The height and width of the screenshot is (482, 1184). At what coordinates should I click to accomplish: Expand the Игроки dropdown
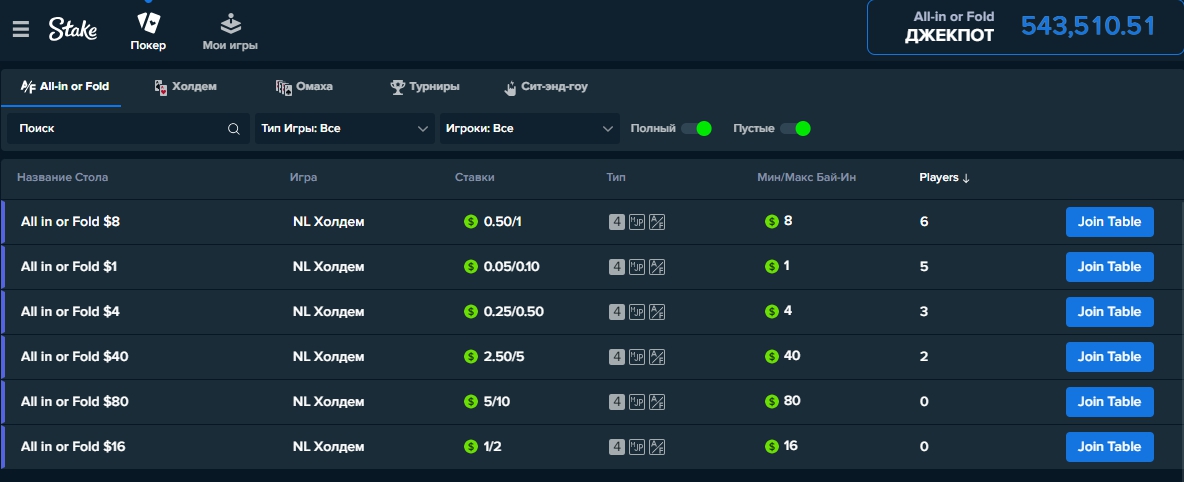[x=529, y=129]
